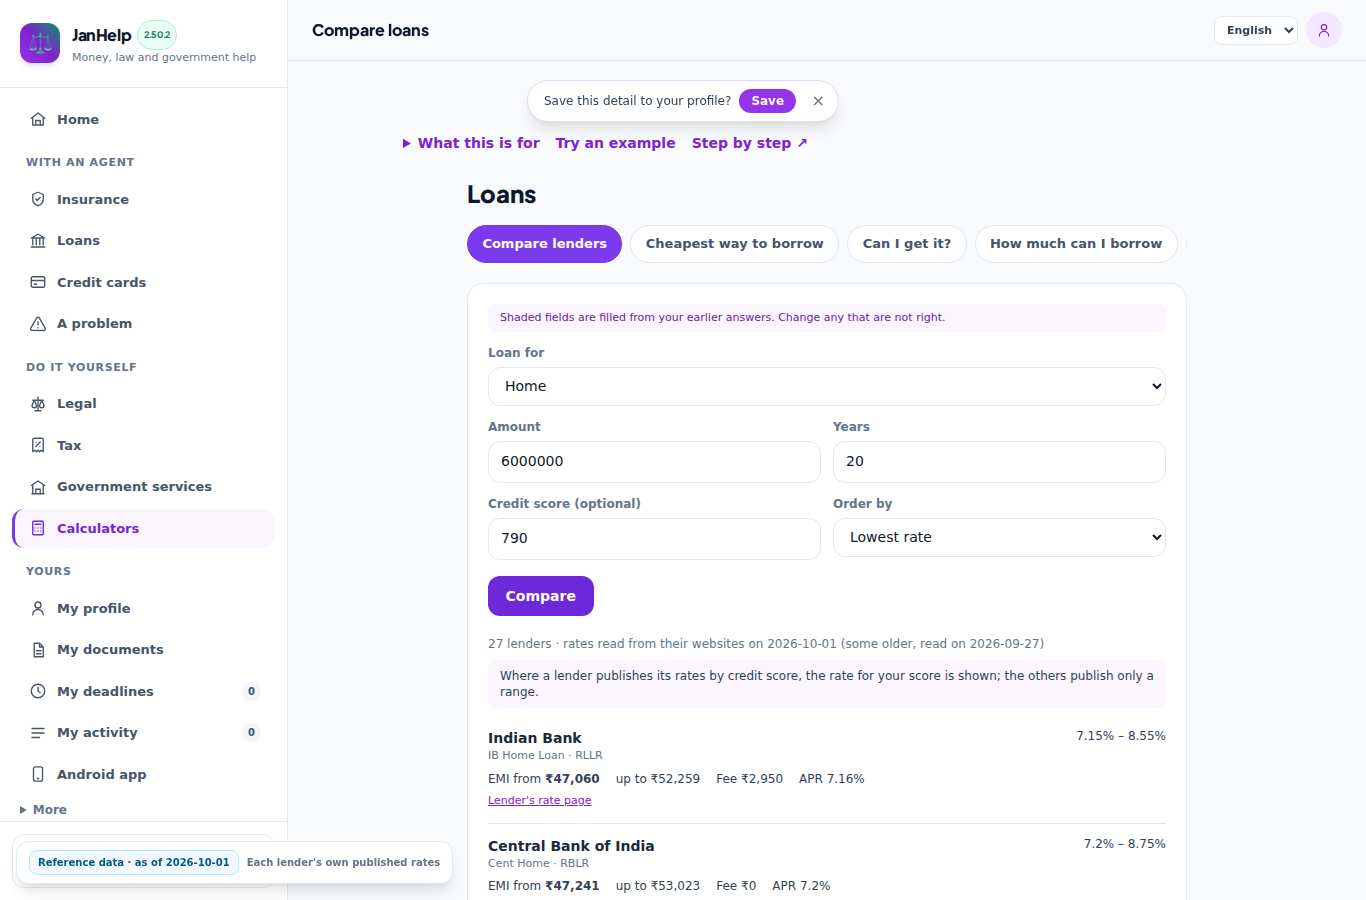This screenshot has width=1366, height=900.
Task: Click the Calculators icon in sidebar
Action: 38,528
